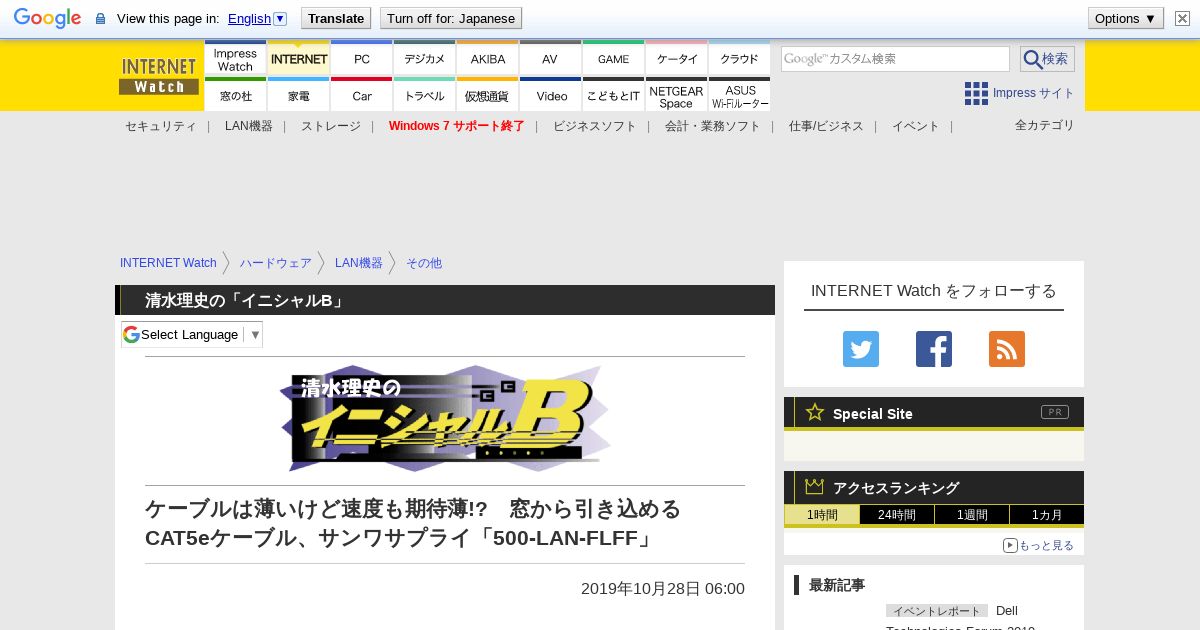The height and width of the screenshot is (630, 1200).
Task: Open the GAME tab
Action: (614, 59)
